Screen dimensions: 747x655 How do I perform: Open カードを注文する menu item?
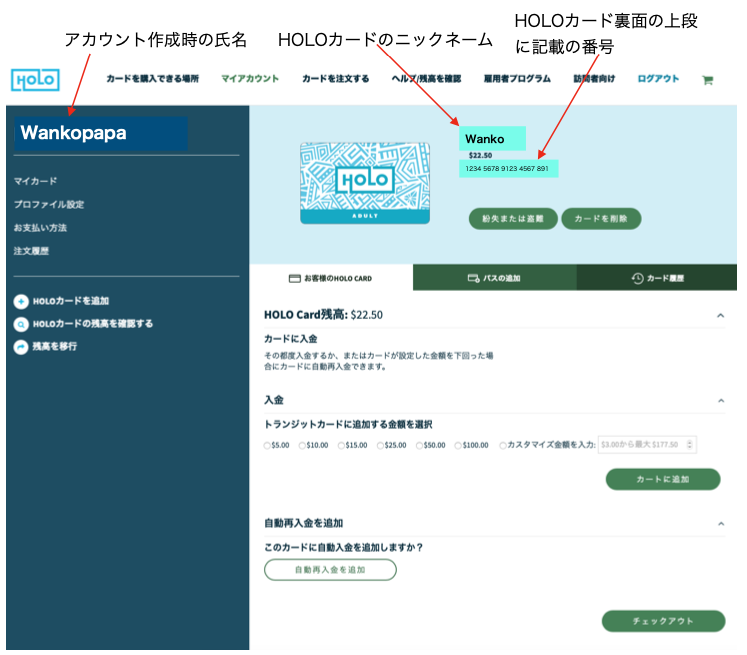coord(335,79)
